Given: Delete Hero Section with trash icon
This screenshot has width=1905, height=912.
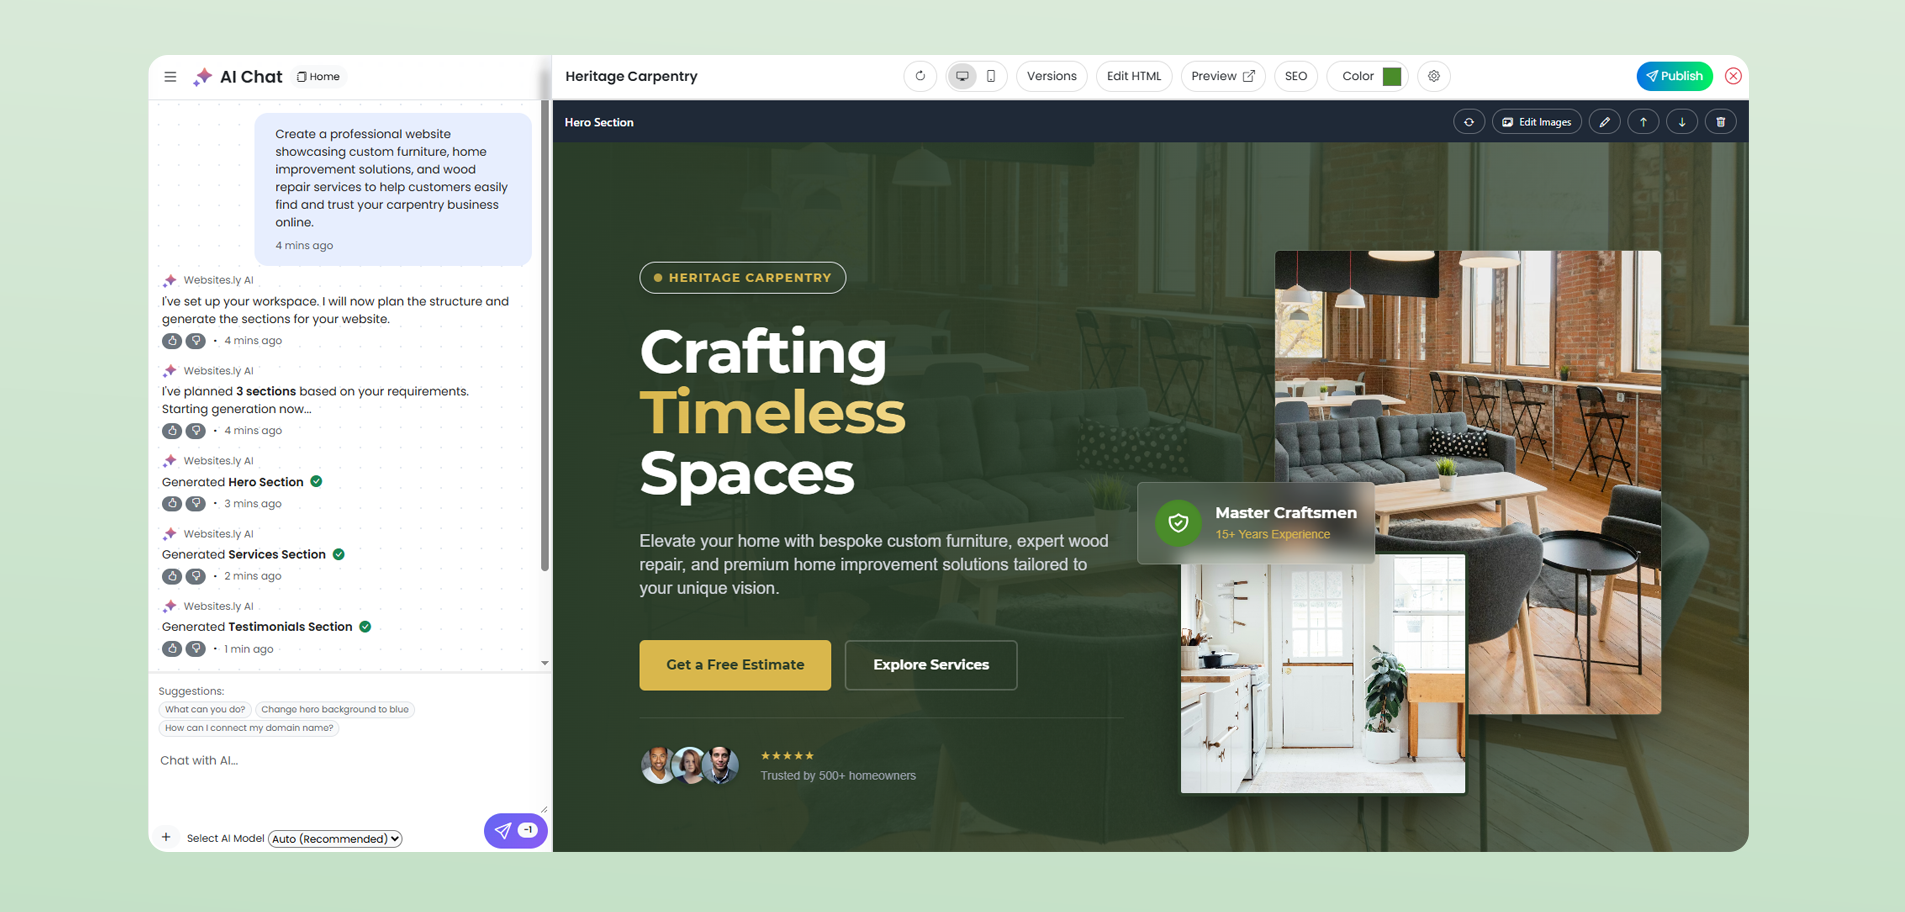Looking at the screenshot, I should tap(1720, 122).
